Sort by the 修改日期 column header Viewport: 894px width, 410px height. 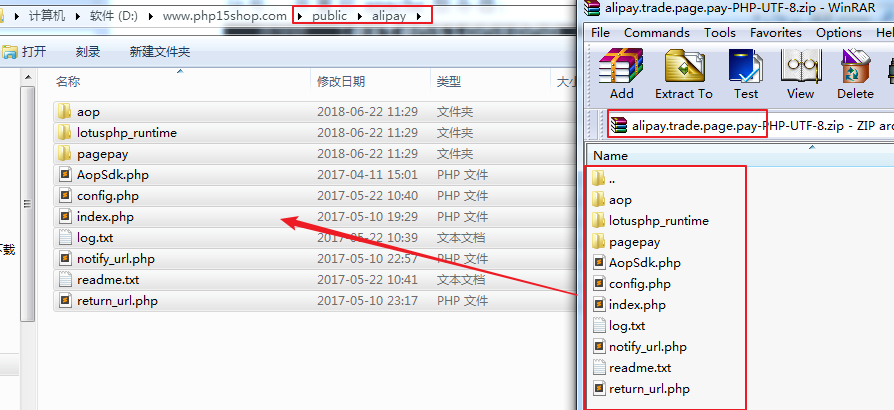[x=341, y=81]
